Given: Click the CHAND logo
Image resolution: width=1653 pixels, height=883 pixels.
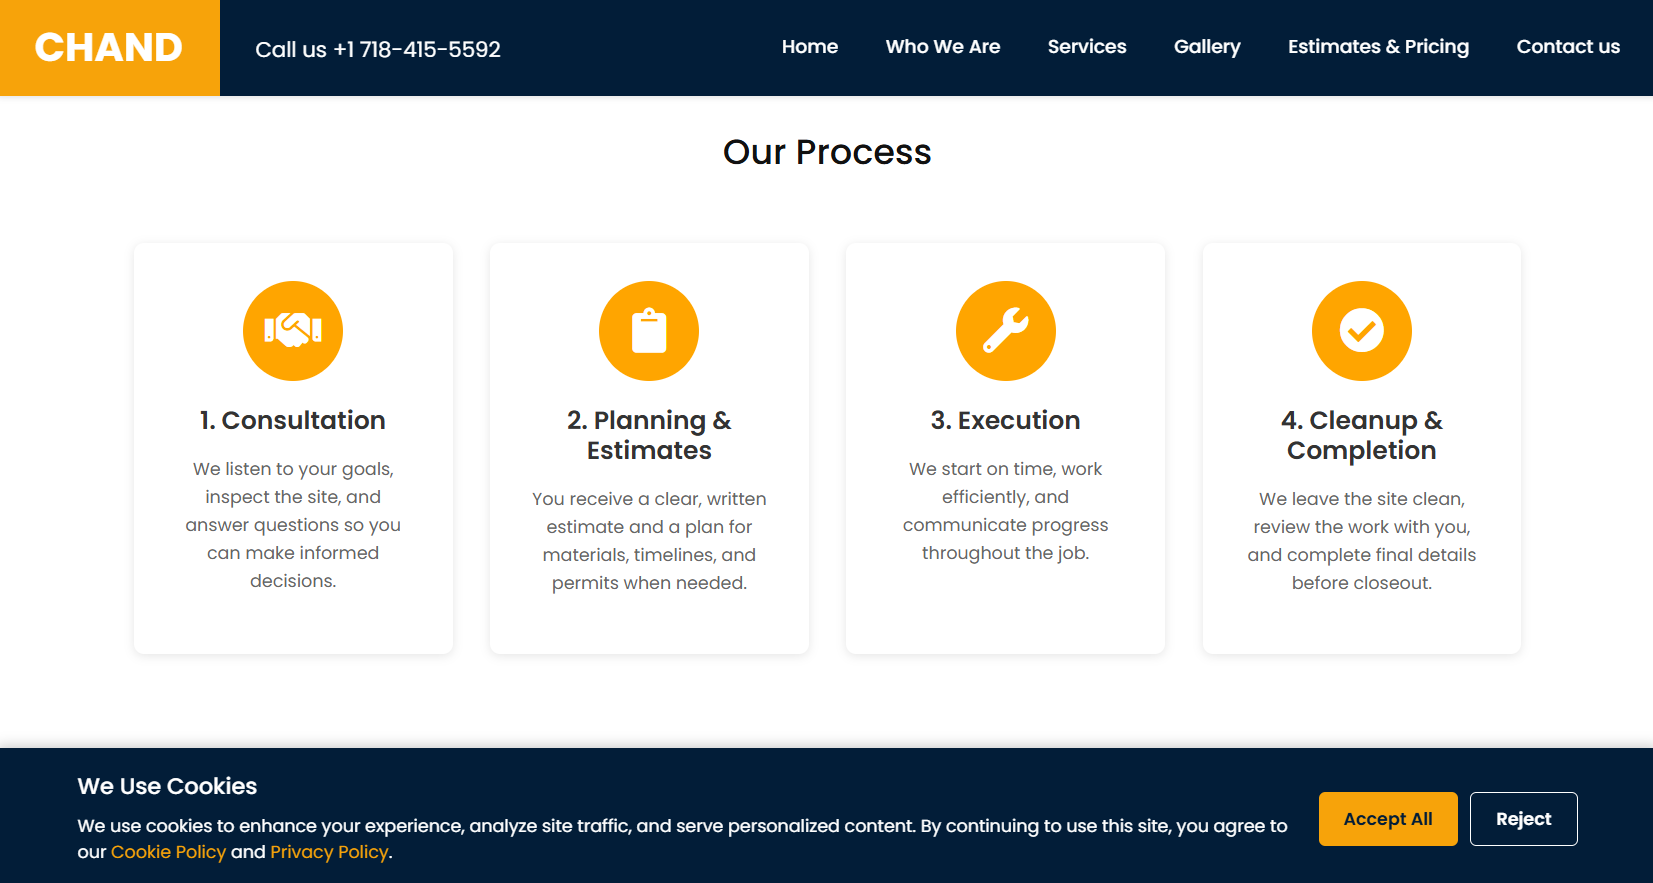Looking at the screenshot, I should [109, 47].
